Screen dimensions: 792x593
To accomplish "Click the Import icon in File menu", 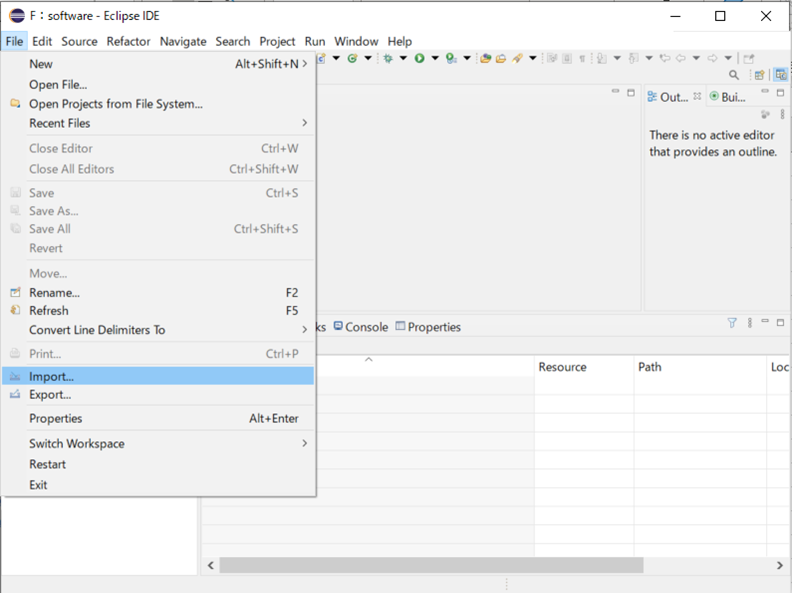I will (x=15, y=377).
